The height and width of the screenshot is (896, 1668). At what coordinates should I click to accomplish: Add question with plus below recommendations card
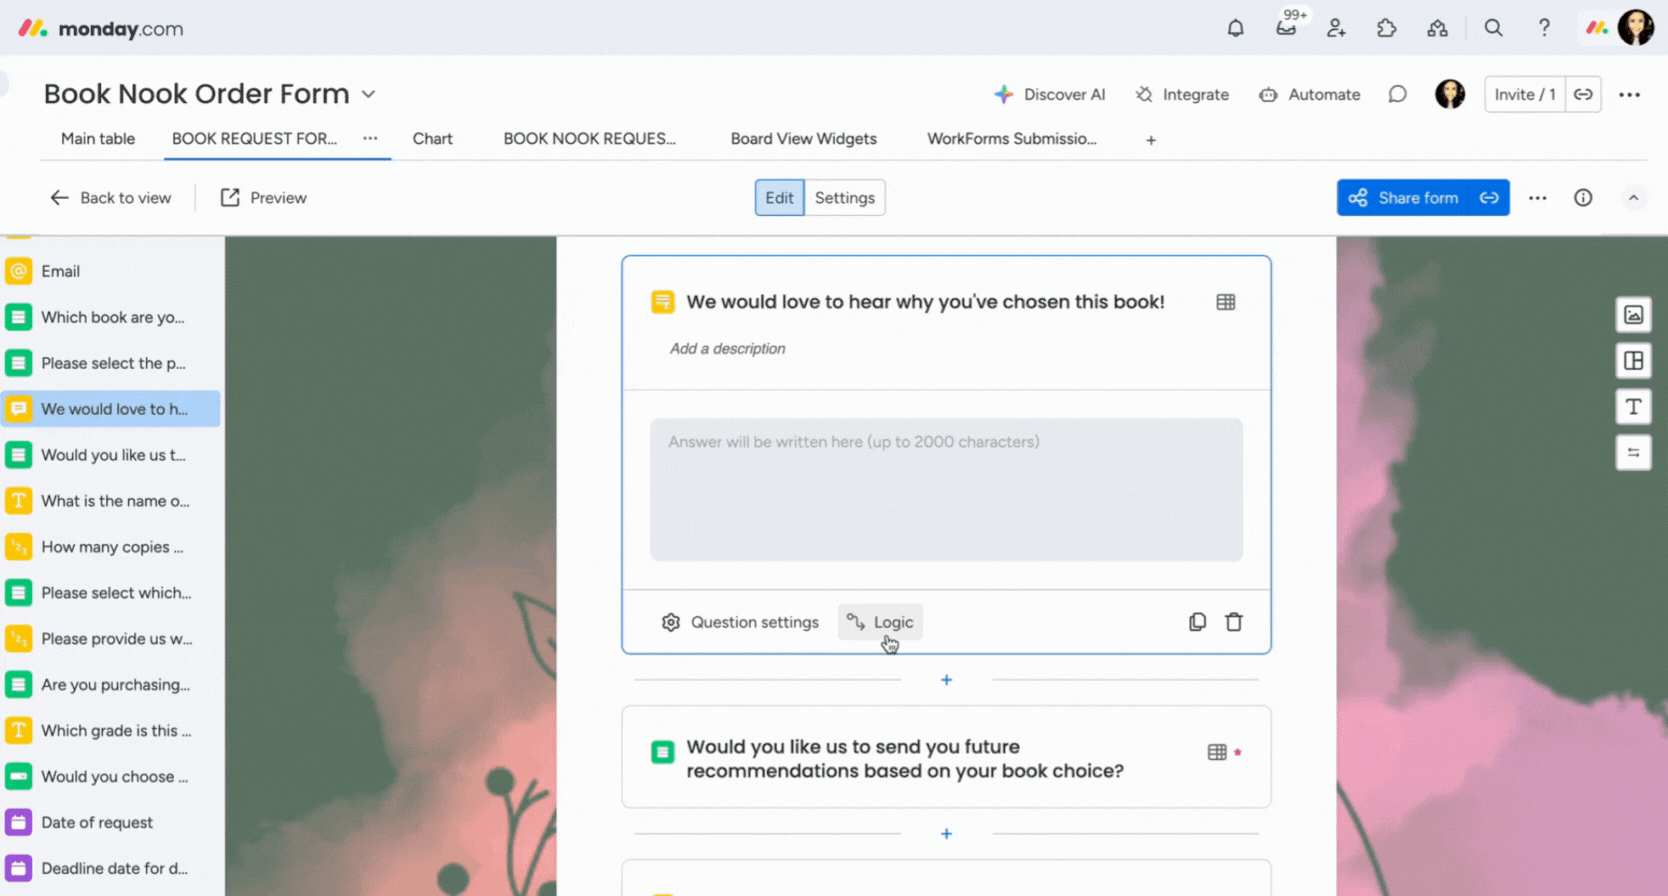946,834
